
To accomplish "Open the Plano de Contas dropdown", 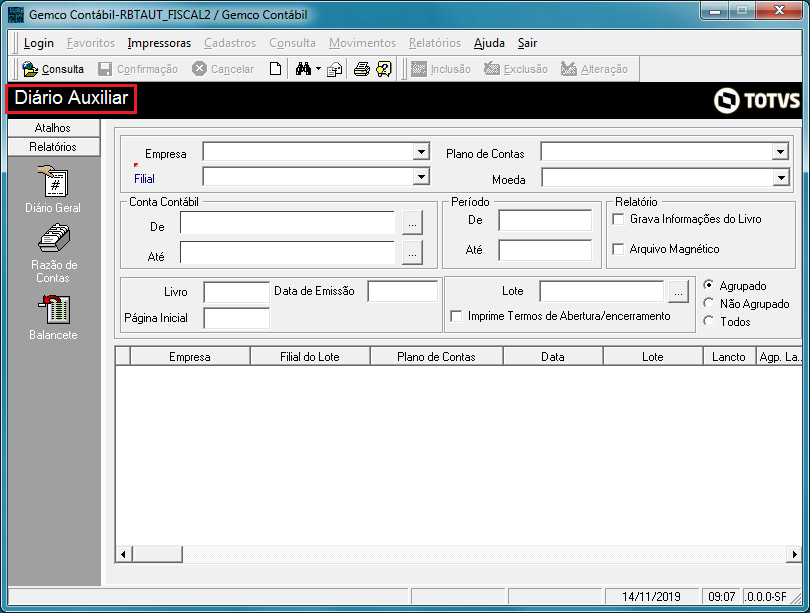I will (x=780, y=152).
